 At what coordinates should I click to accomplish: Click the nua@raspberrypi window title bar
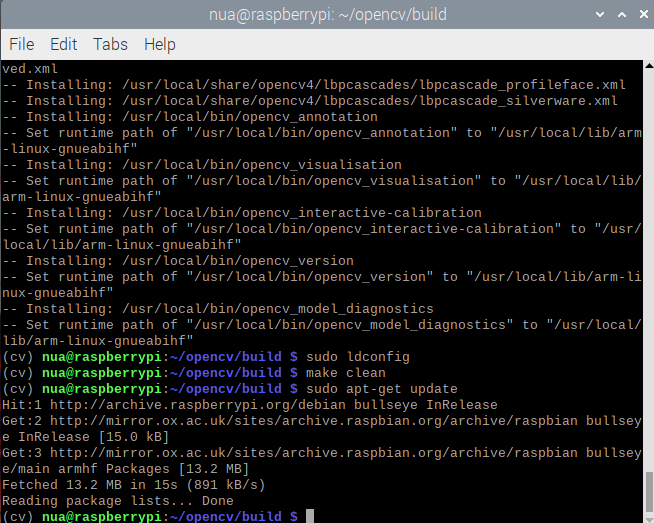tap(327, 14)
